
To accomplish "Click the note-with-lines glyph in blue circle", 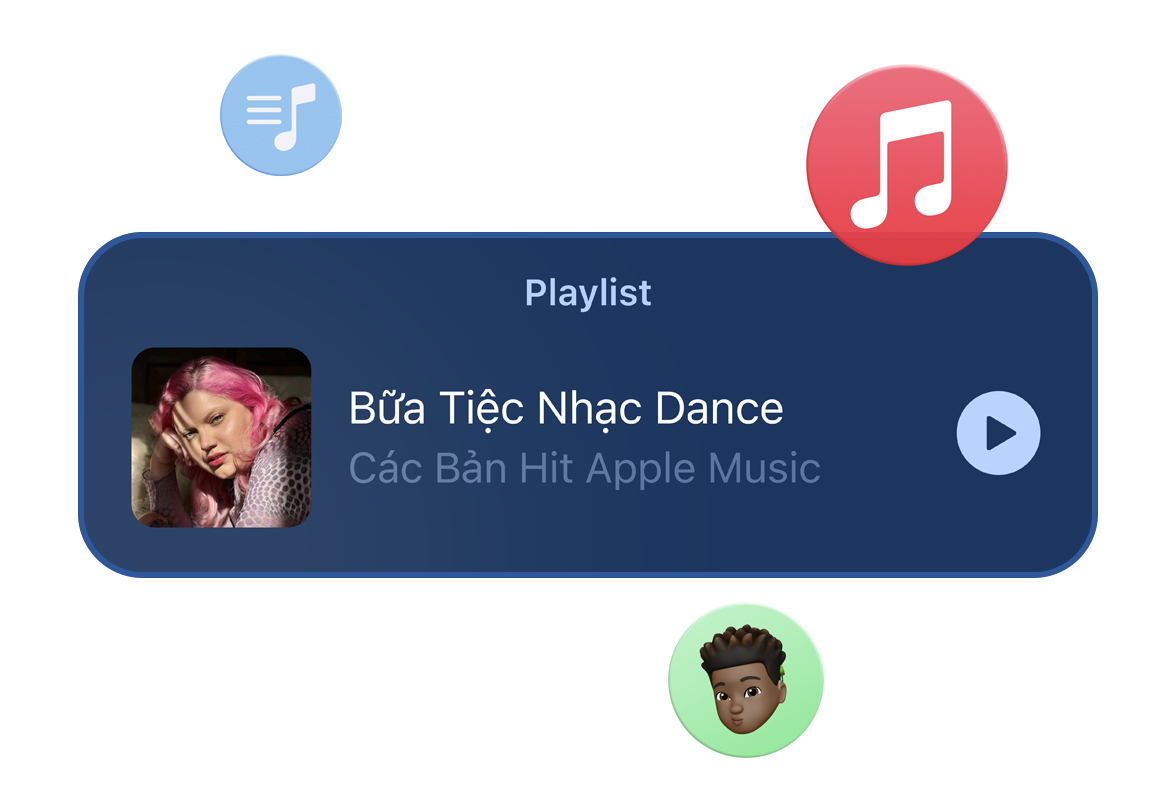I will [x=280, y=116].
